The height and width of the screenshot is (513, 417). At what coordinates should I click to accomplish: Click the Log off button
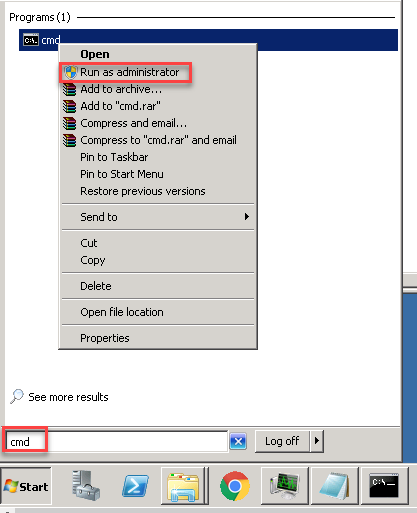pos(282,441)
